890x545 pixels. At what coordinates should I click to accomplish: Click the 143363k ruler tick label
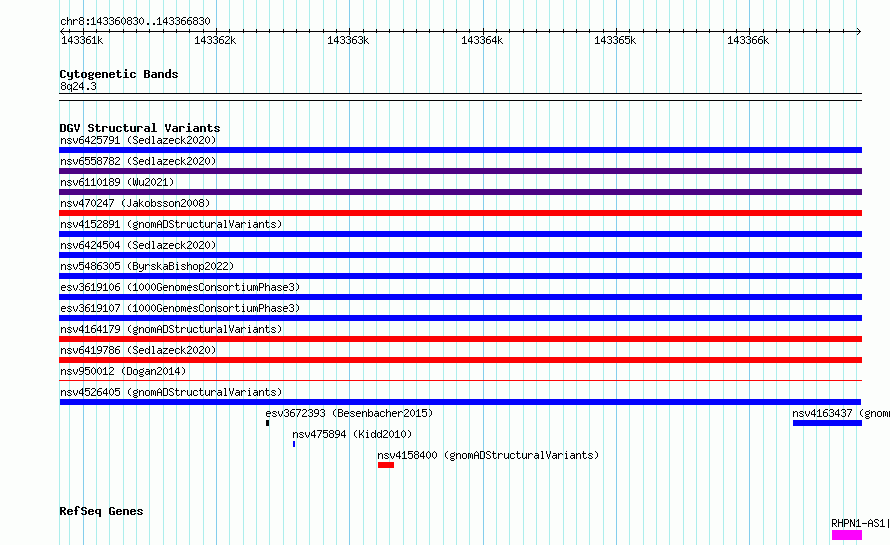[x=348, y=40]
